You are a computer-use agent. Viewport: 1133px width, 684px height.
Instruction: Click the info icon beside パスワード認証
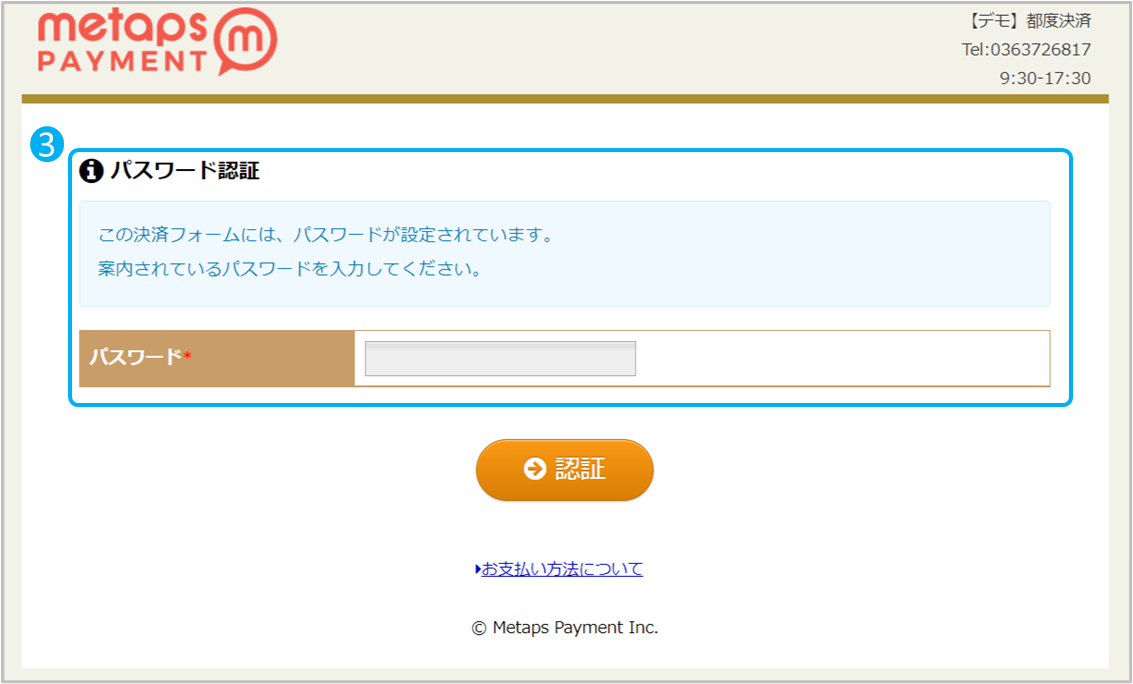[91, 171]
